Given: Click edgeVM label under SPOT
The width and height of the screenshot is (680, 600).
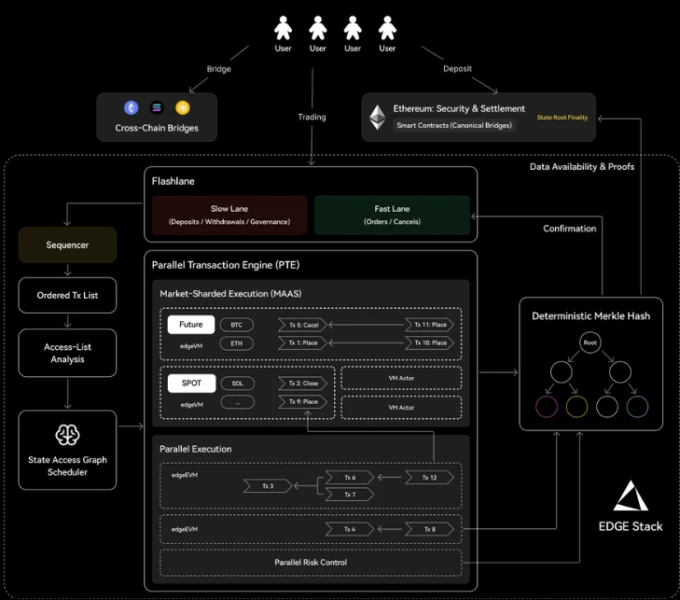Looking at the screenshot, I should click(x=191, y=404).
